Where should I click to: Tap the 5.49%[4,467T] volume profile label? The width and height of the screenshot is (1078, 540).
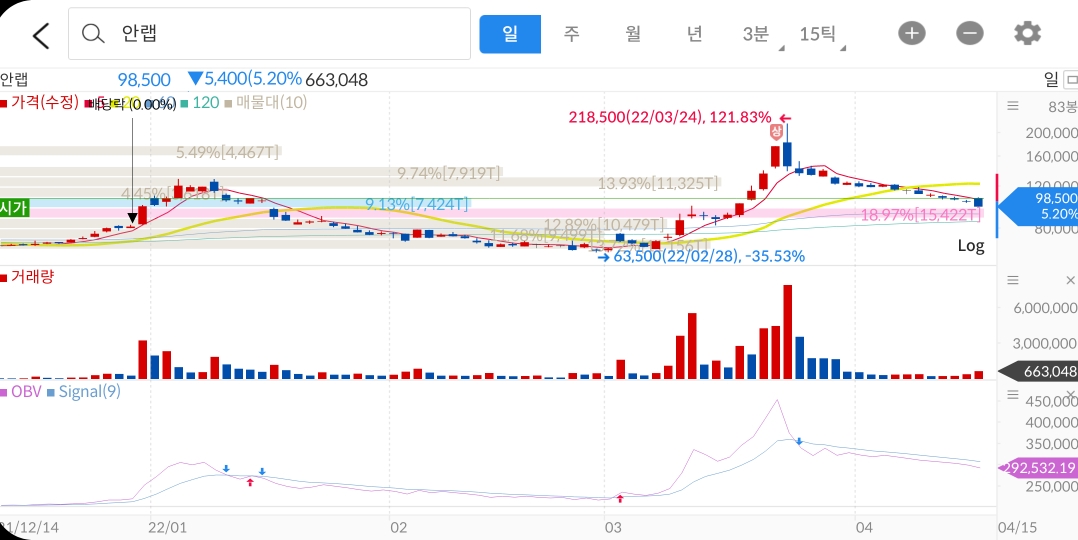tap(228, 152)
